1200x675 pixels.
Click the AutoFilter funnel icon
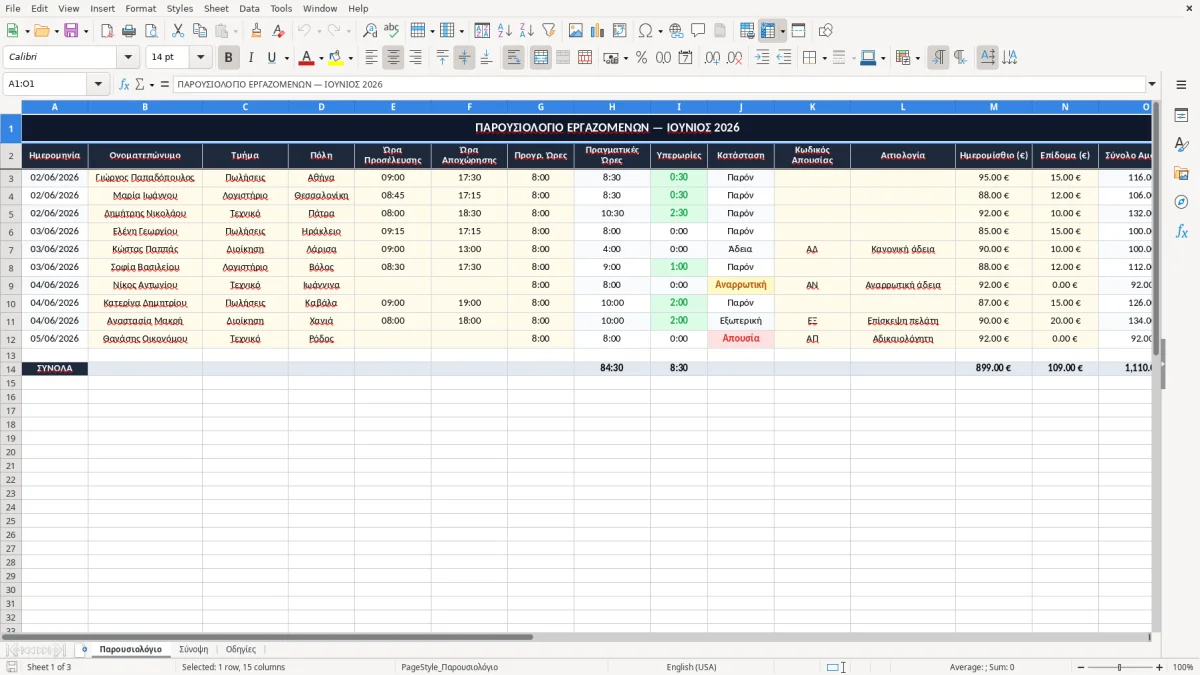[548, 31]
